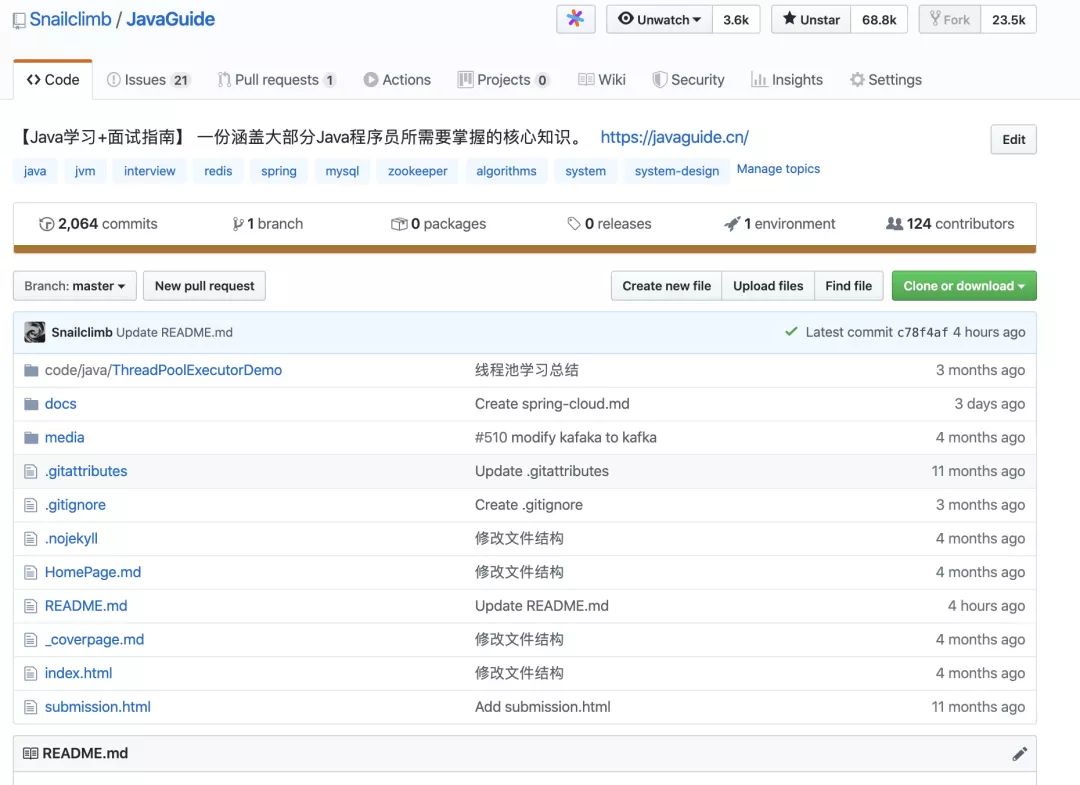This screenshot has width=1080, height=785.
Task: Open the Actions tab
Action: (397, 80)
